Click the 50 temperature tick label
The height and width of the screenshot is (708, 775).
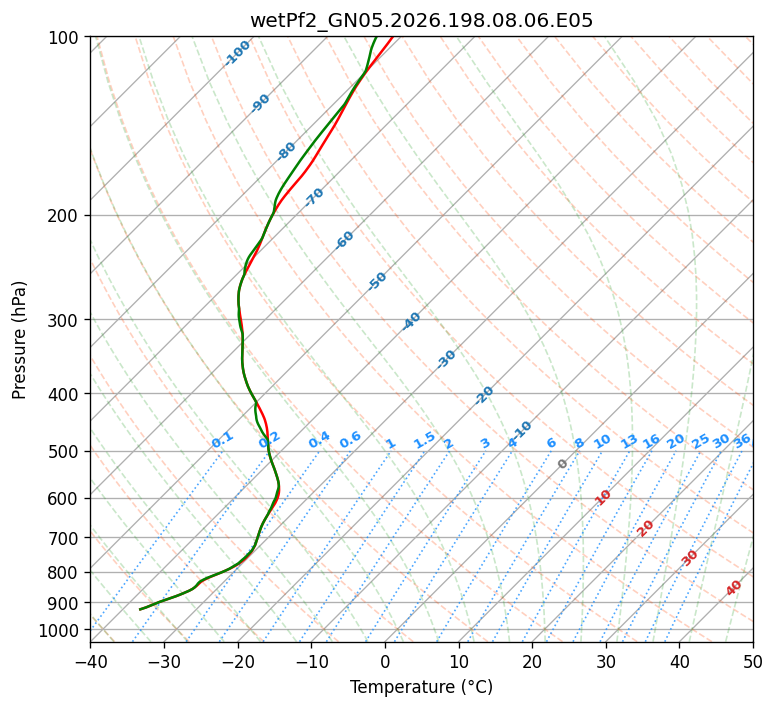click(x=753, y=661)
